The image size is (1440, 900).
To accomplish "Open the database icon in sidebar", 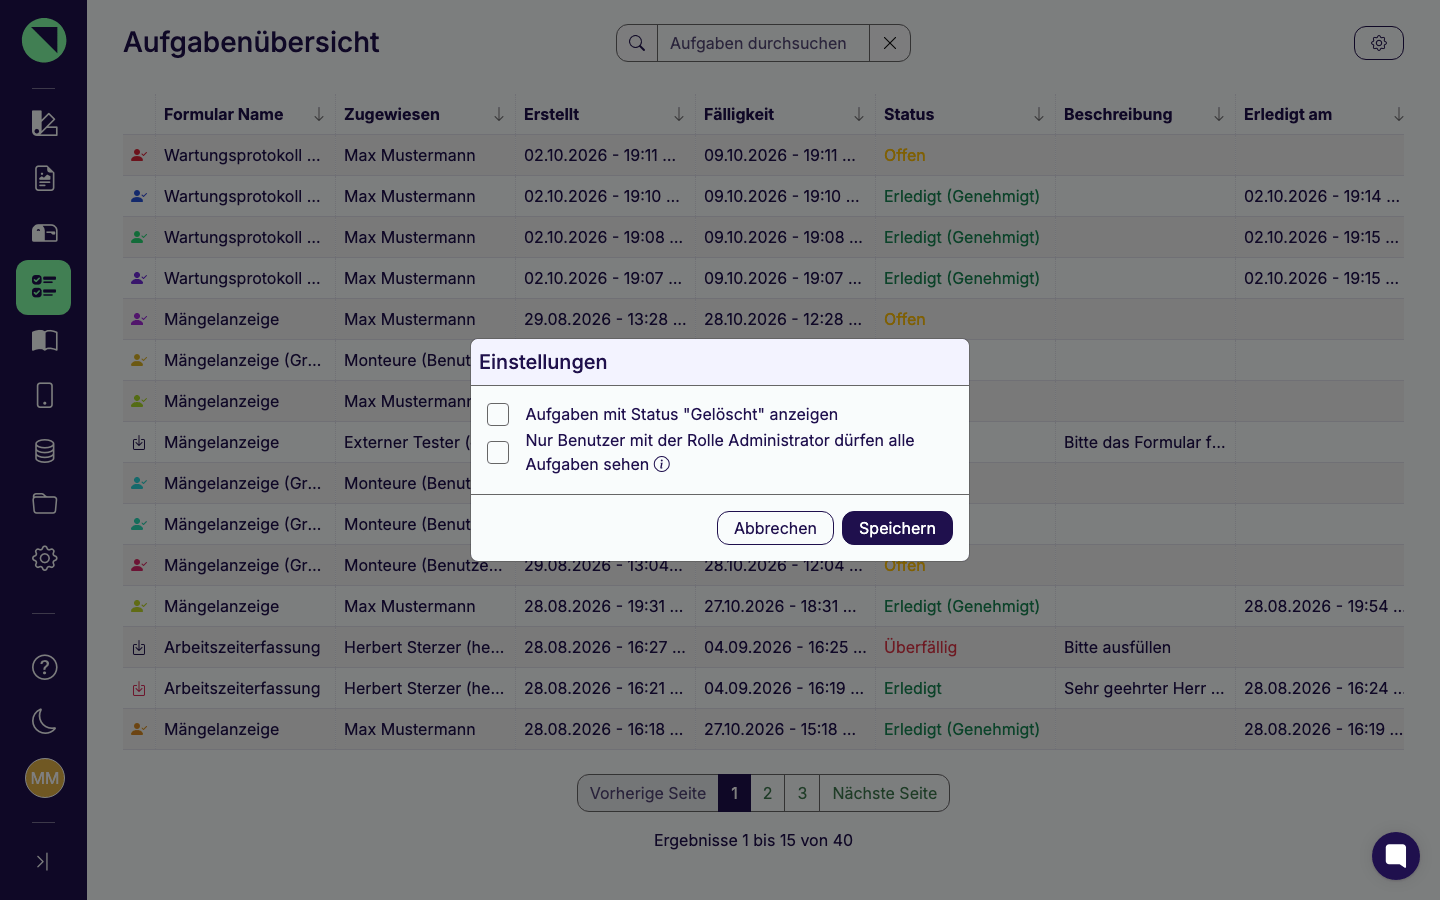I will (x=44, y=450).
